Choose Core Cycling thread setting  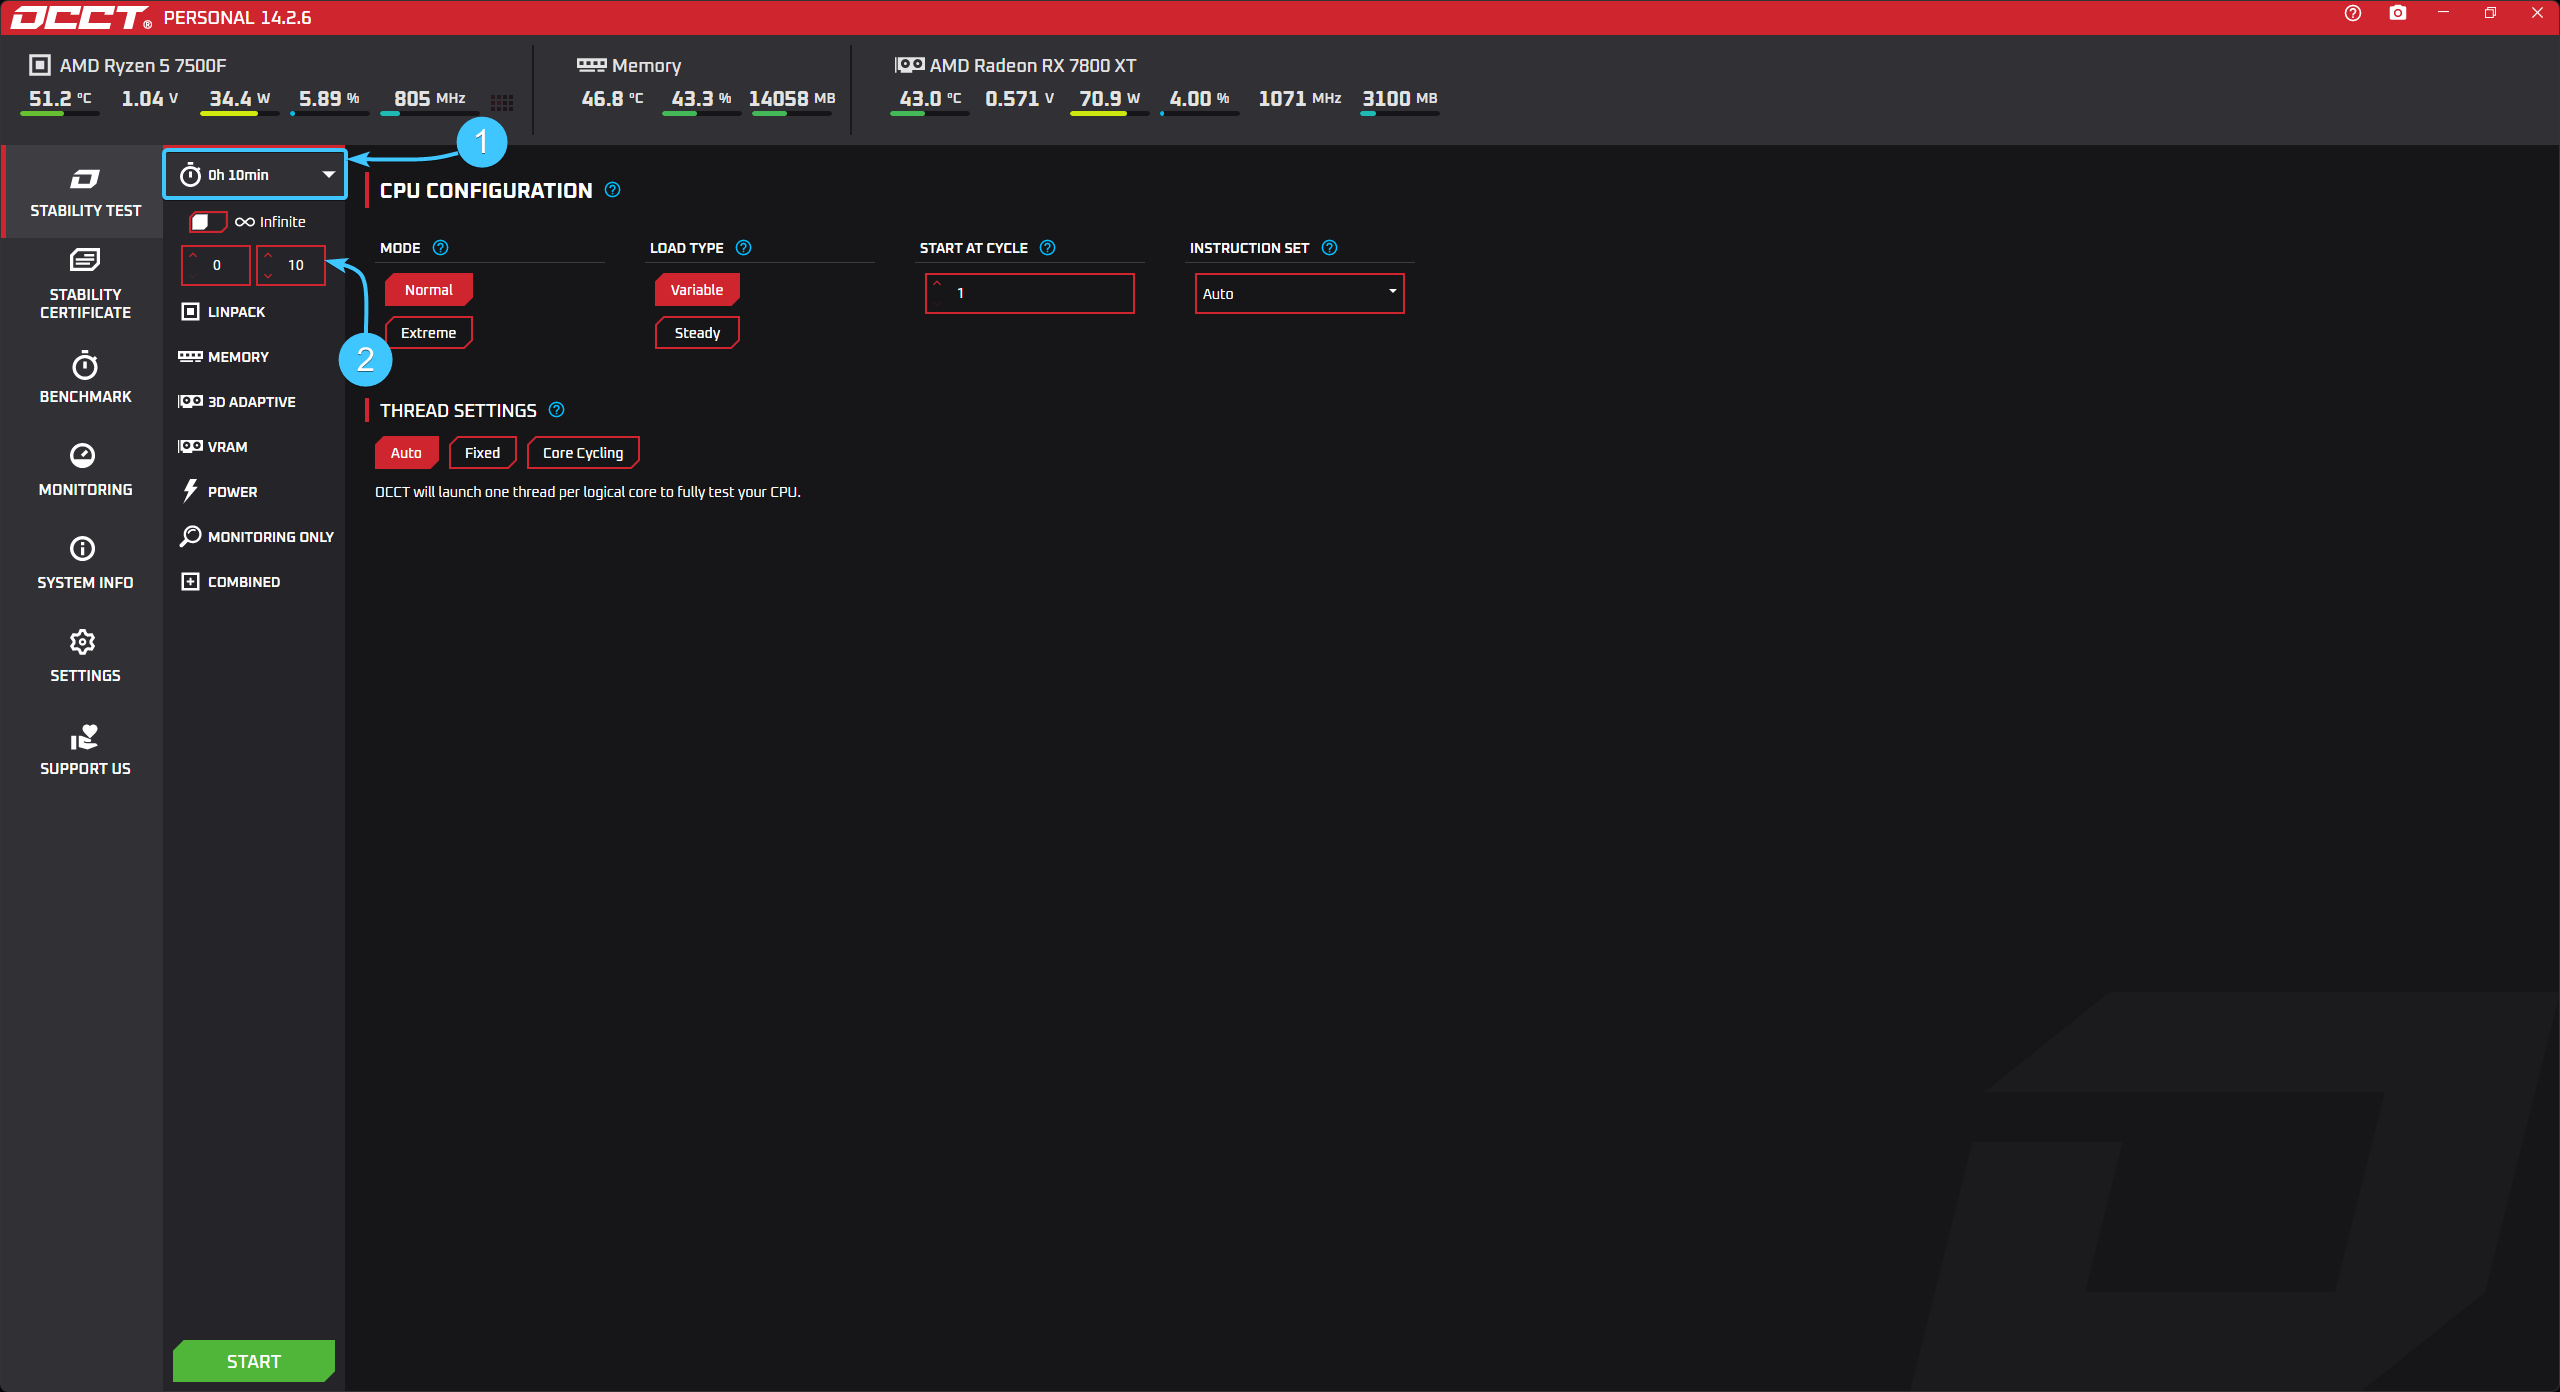582,453
